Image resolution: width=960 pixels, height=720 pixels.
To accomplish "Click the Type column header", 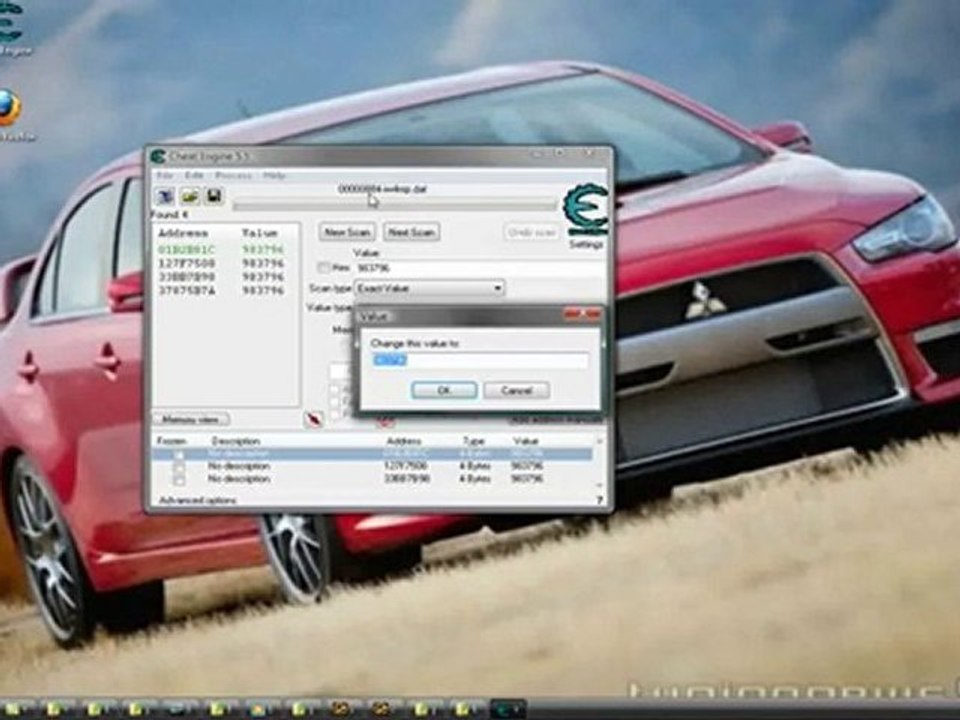I will (x=474, y=441).
